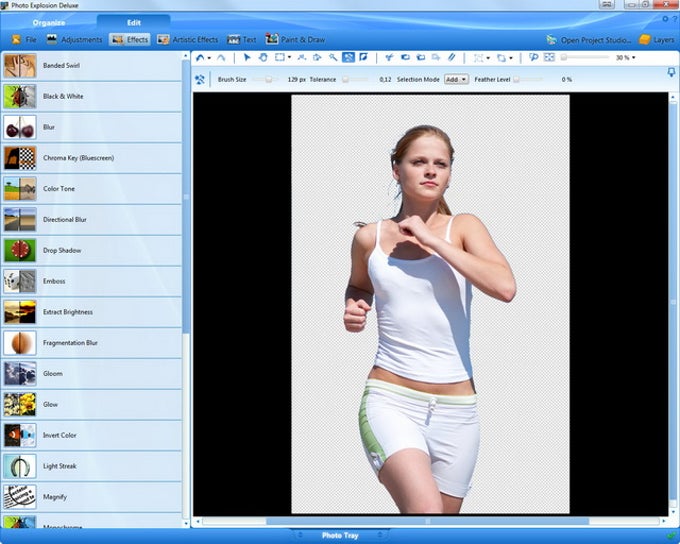Screen dimensions: 680x544
Task: Click the Layers icon in the top bar
Action: point(645,39)
